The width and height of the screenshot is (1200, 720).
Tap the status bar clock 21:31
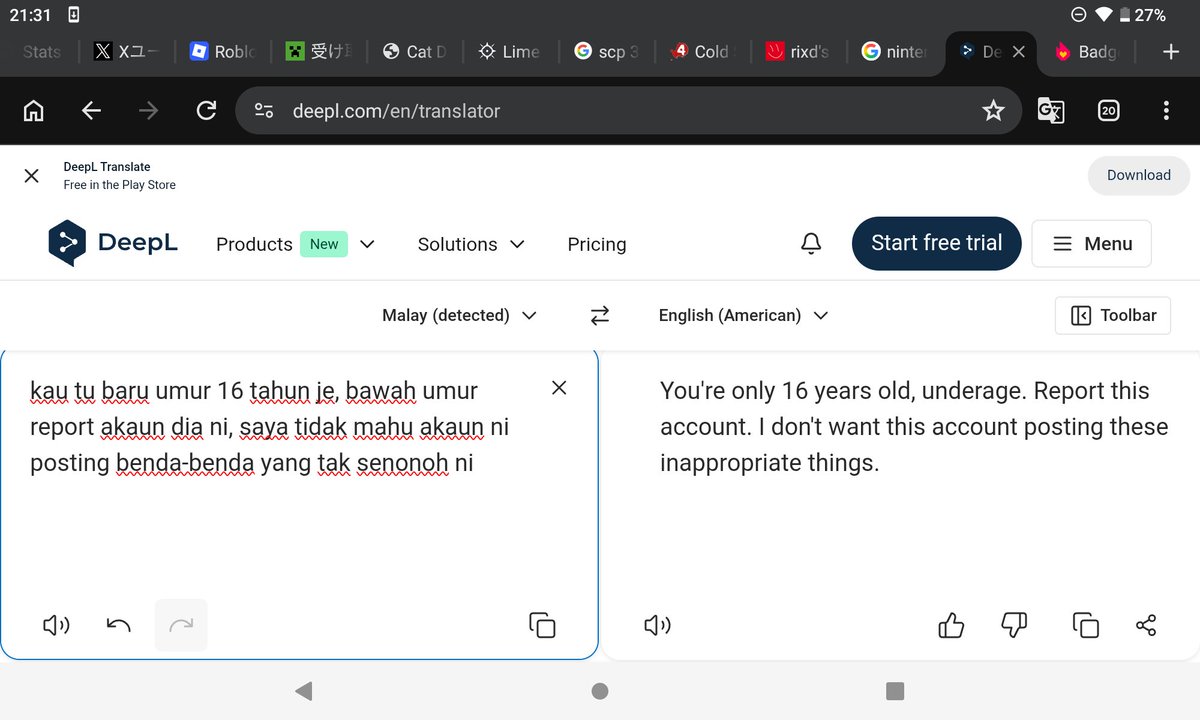click(x=28, y=15)
